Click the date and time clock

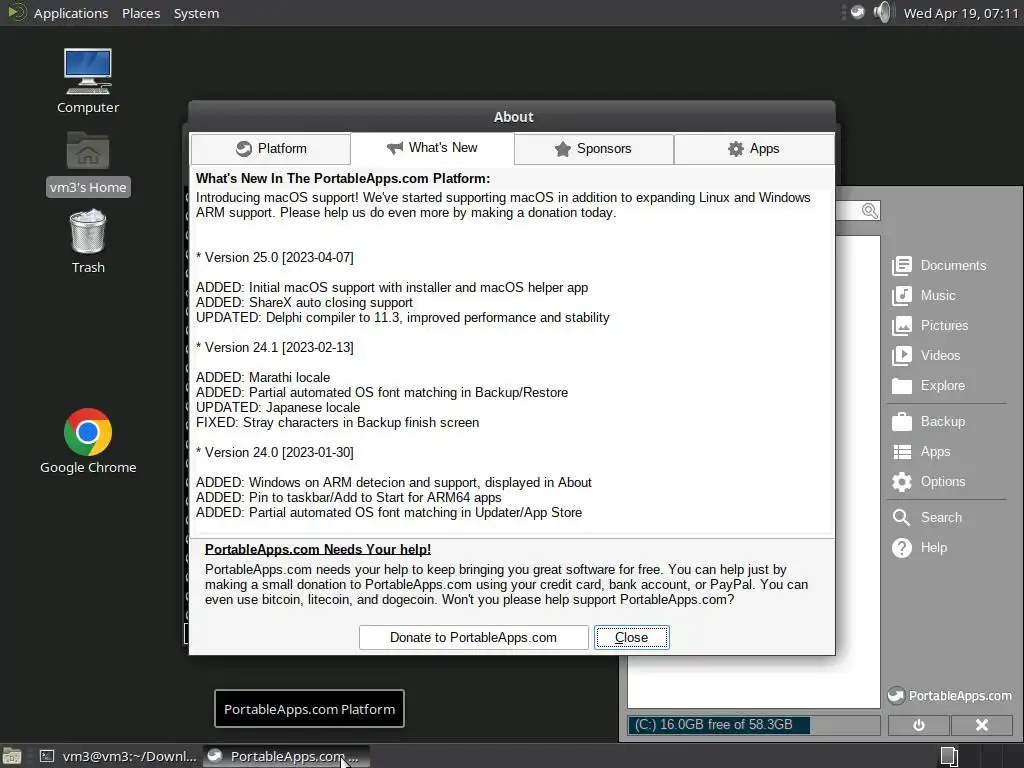coord(961,13)
